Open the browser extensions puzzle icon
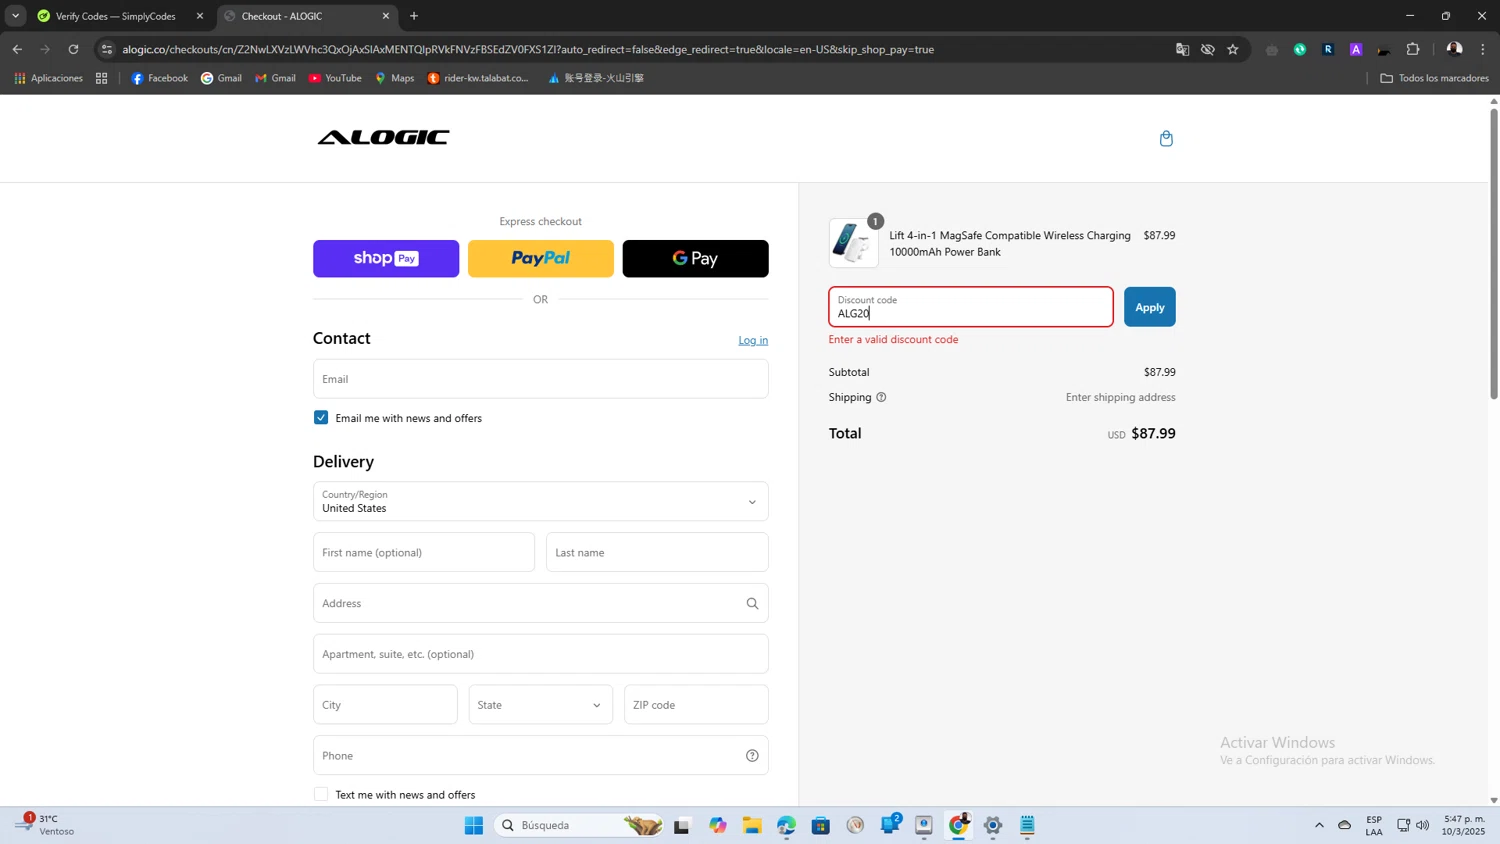This screenshot has height=844, width=1500. (1413, 49)
